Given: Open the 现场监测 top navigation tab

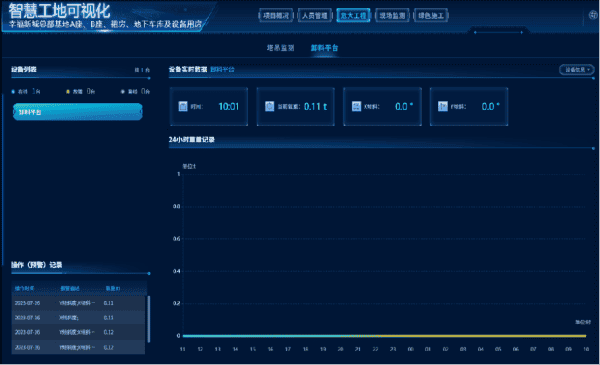Looking at the screenshot, I should pos(392,16).
